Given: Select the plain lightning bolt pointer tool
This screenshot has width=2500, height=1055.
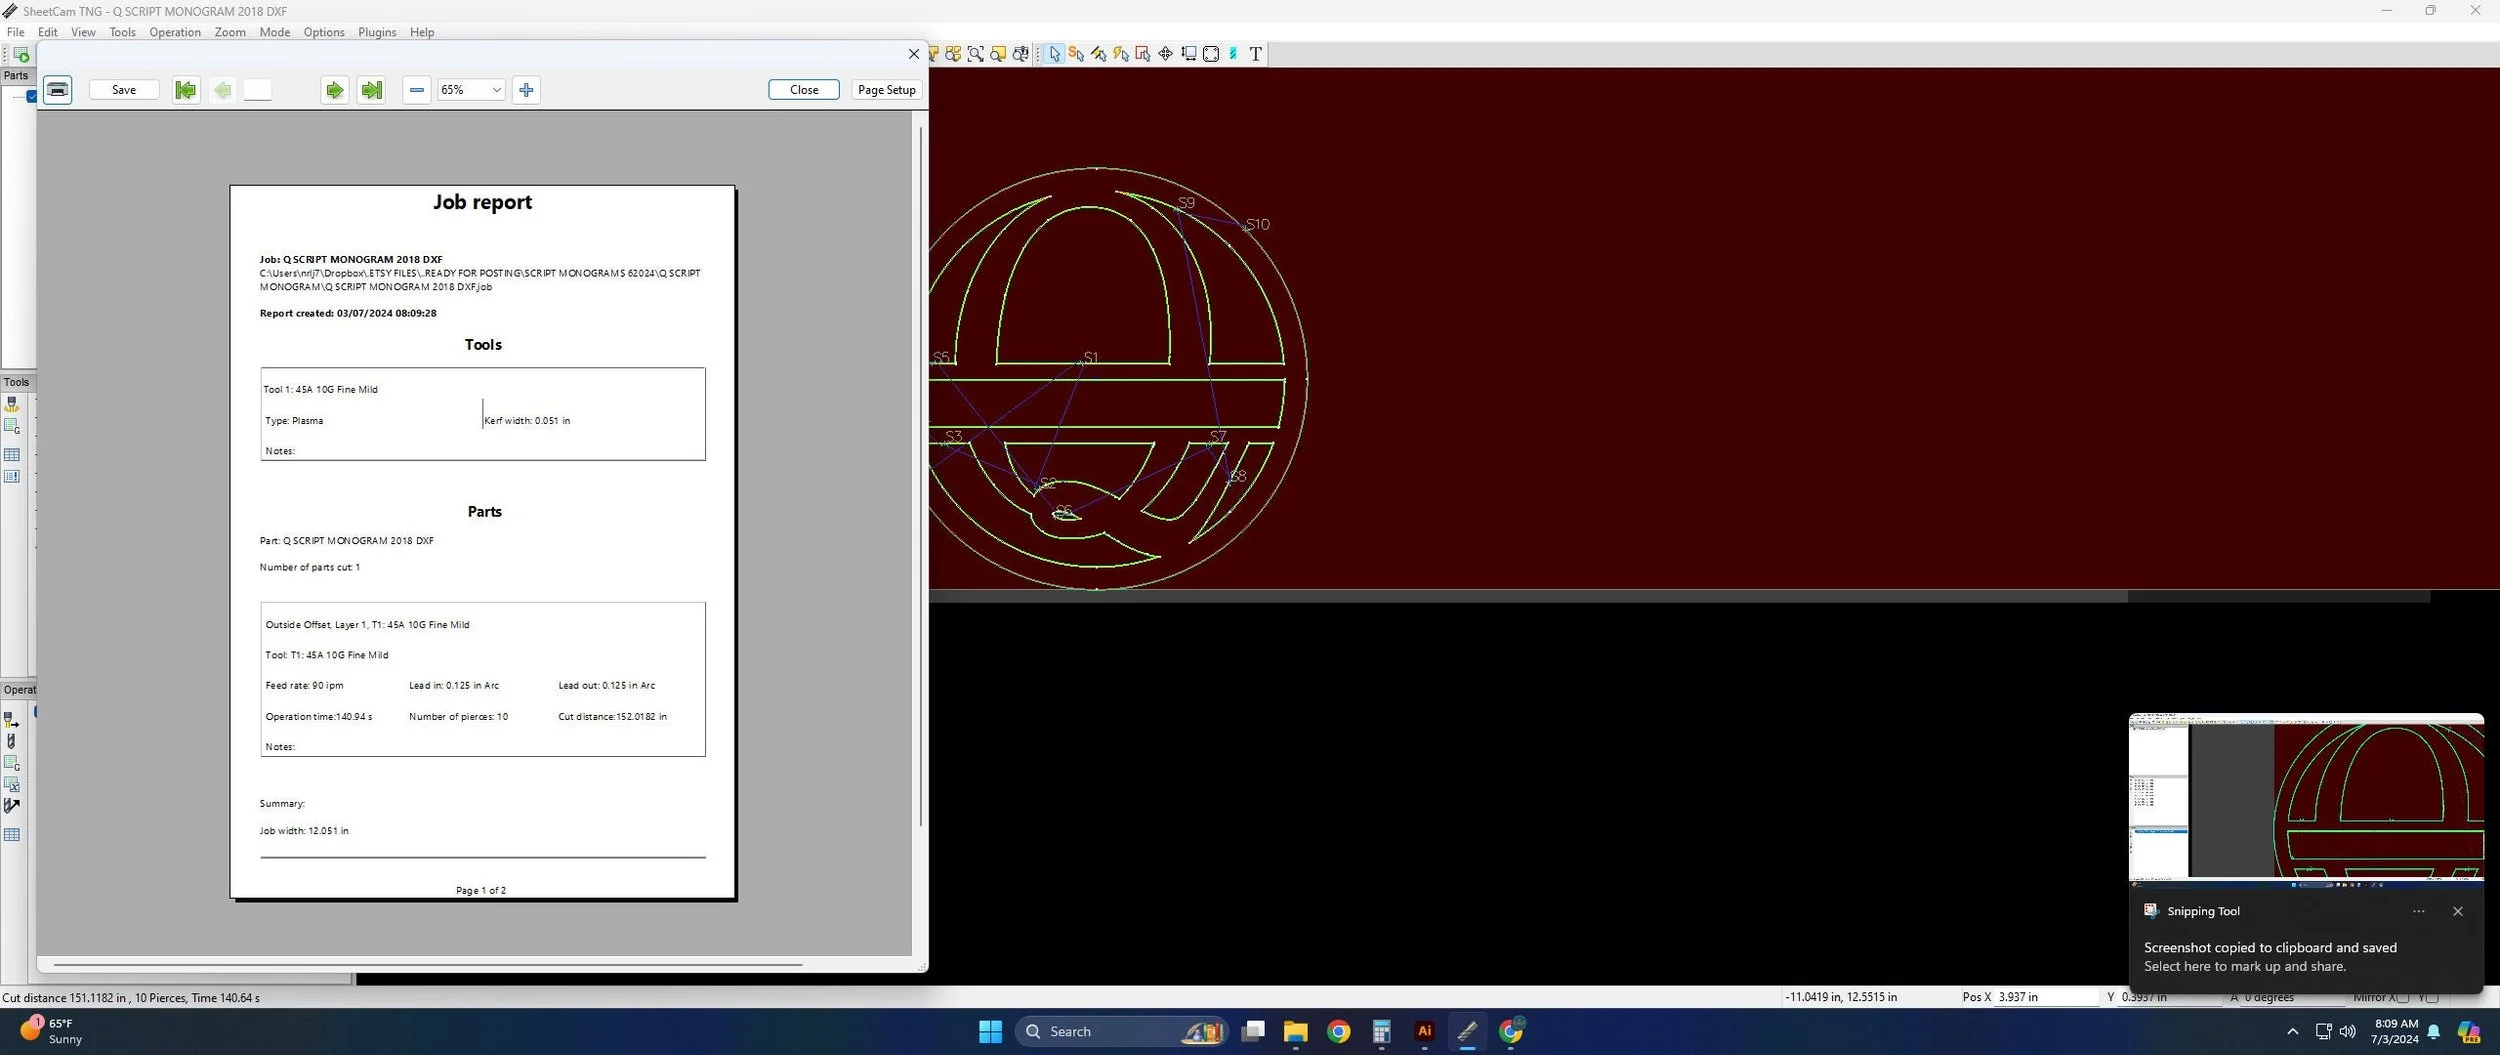Looking at the screenshot, I should point(1120,54).
